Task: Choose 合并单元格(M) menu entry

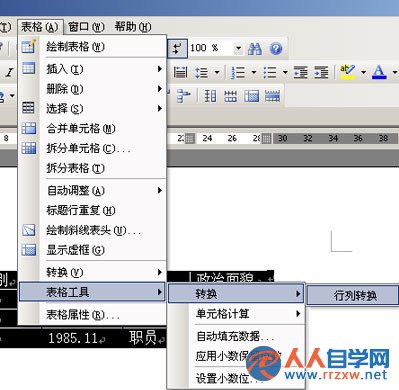Action: (x=92, y=129)
